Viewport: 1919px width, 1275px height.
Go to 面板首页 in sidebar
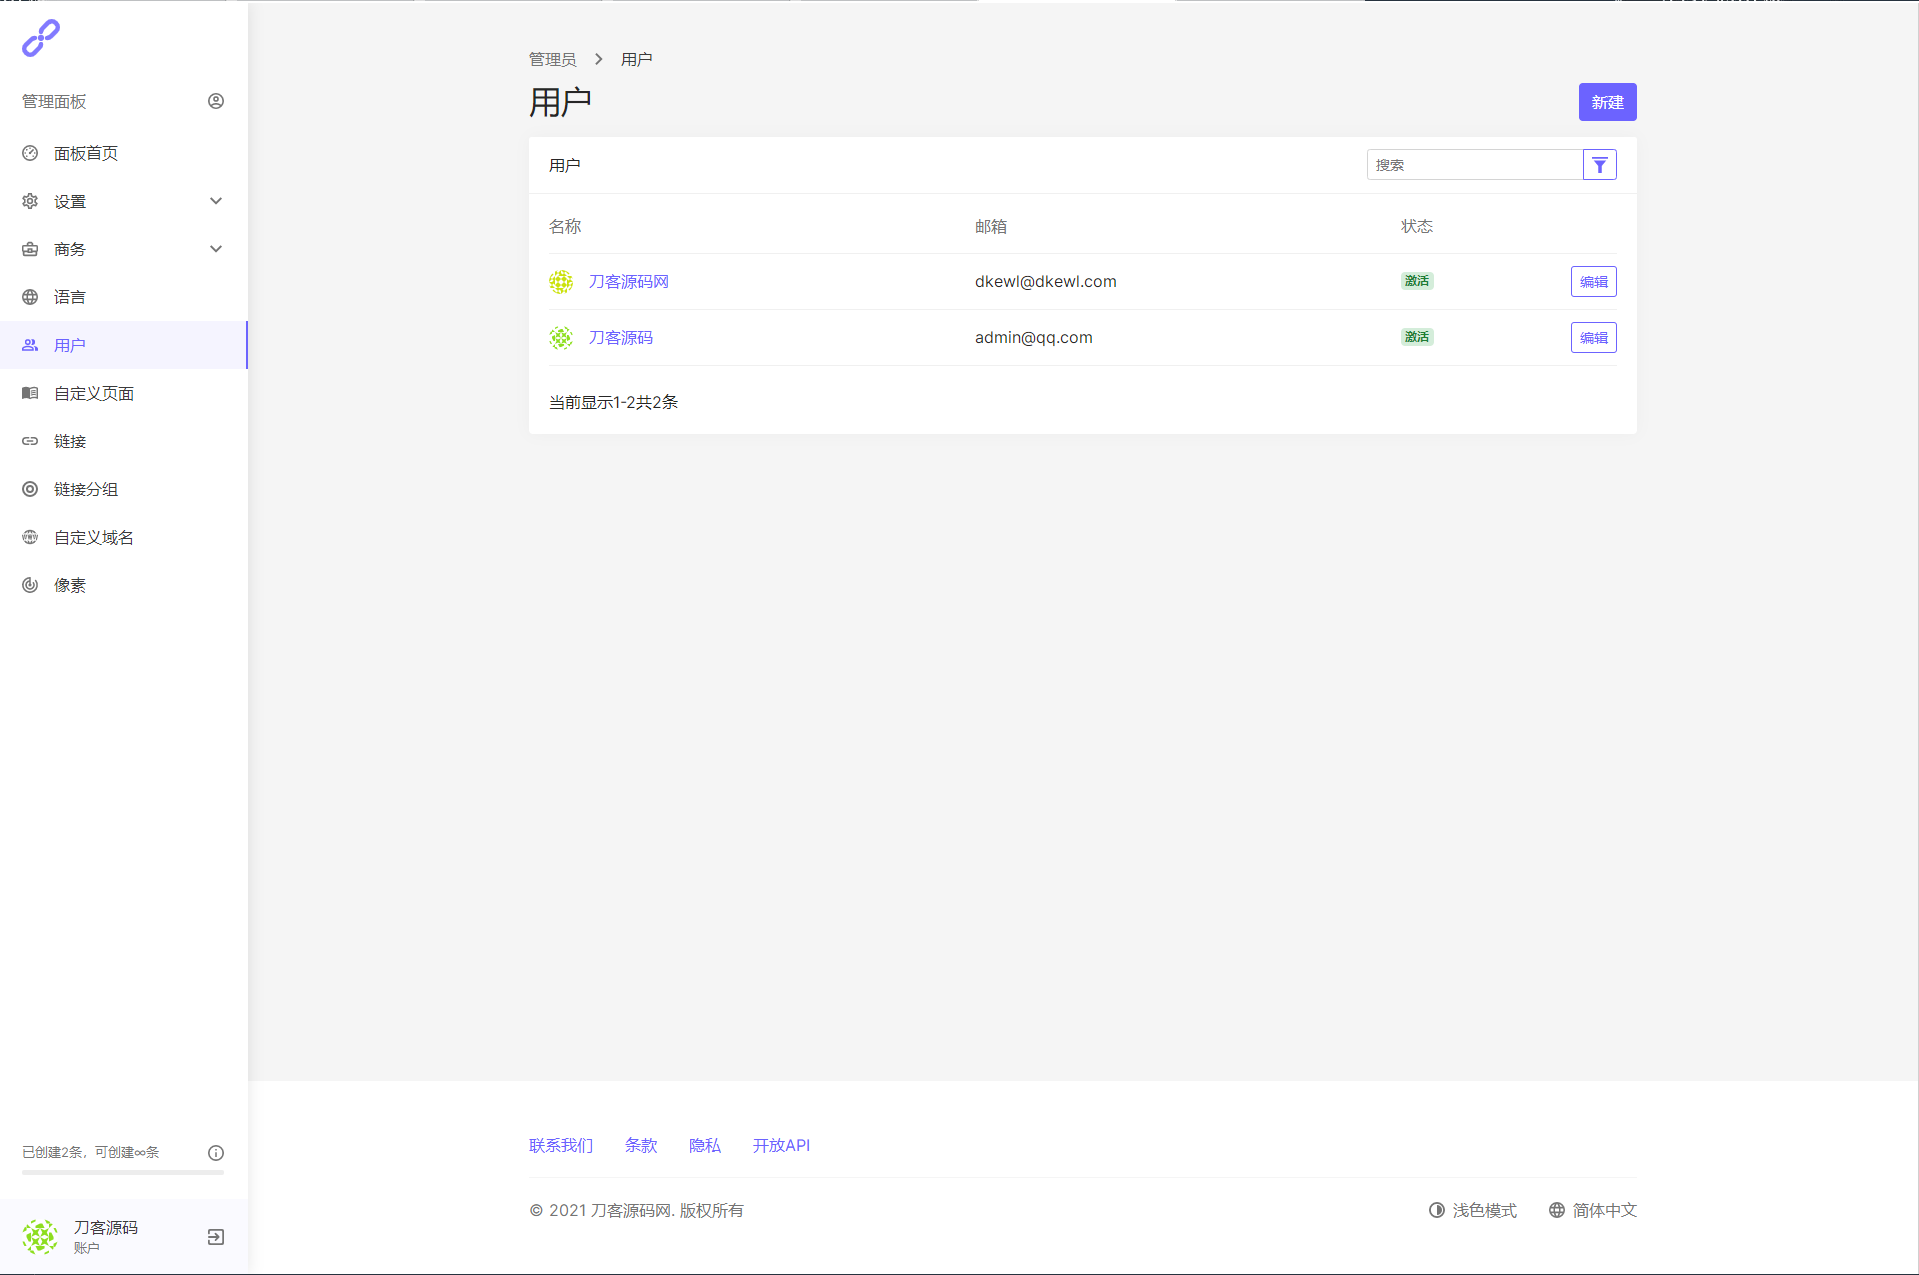tap(86, 153)
